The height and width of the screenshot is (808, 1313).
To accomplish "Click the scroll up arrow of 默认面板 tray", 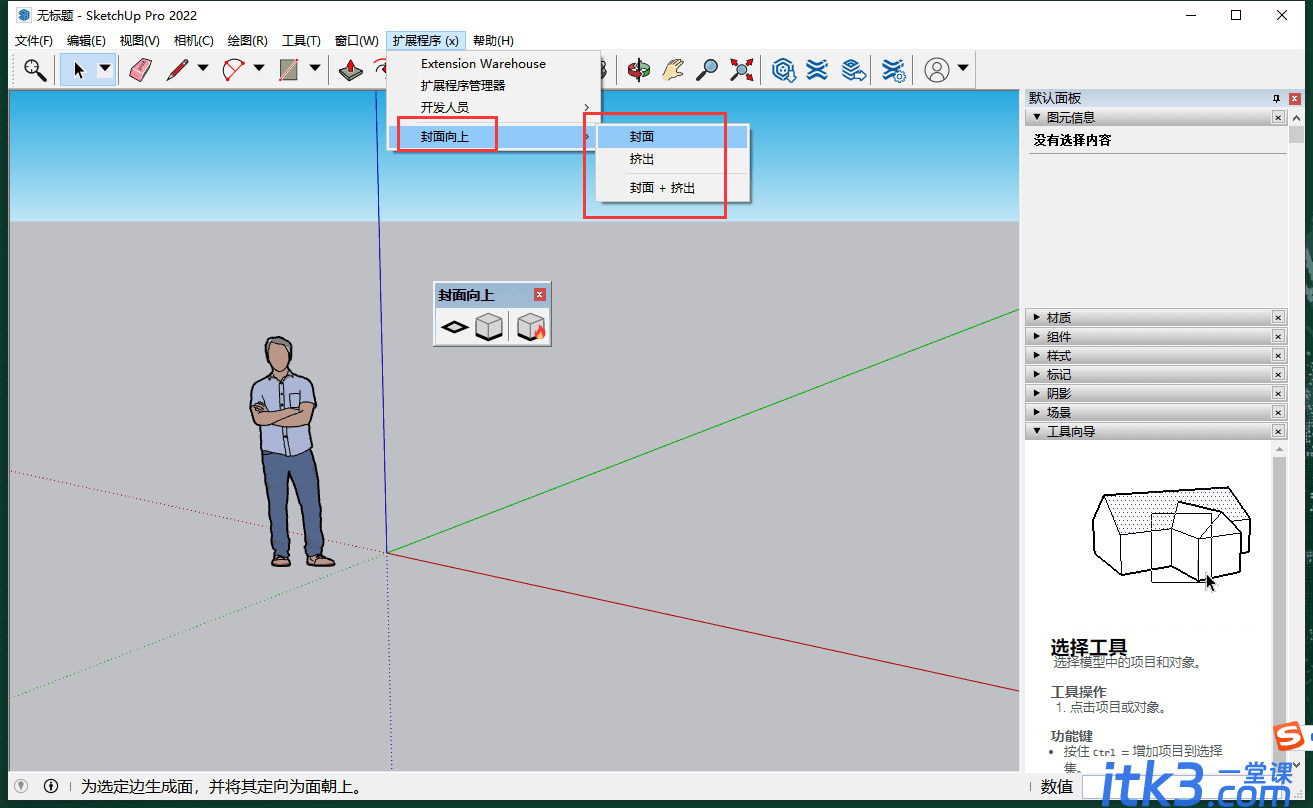I will [1296, 119].
